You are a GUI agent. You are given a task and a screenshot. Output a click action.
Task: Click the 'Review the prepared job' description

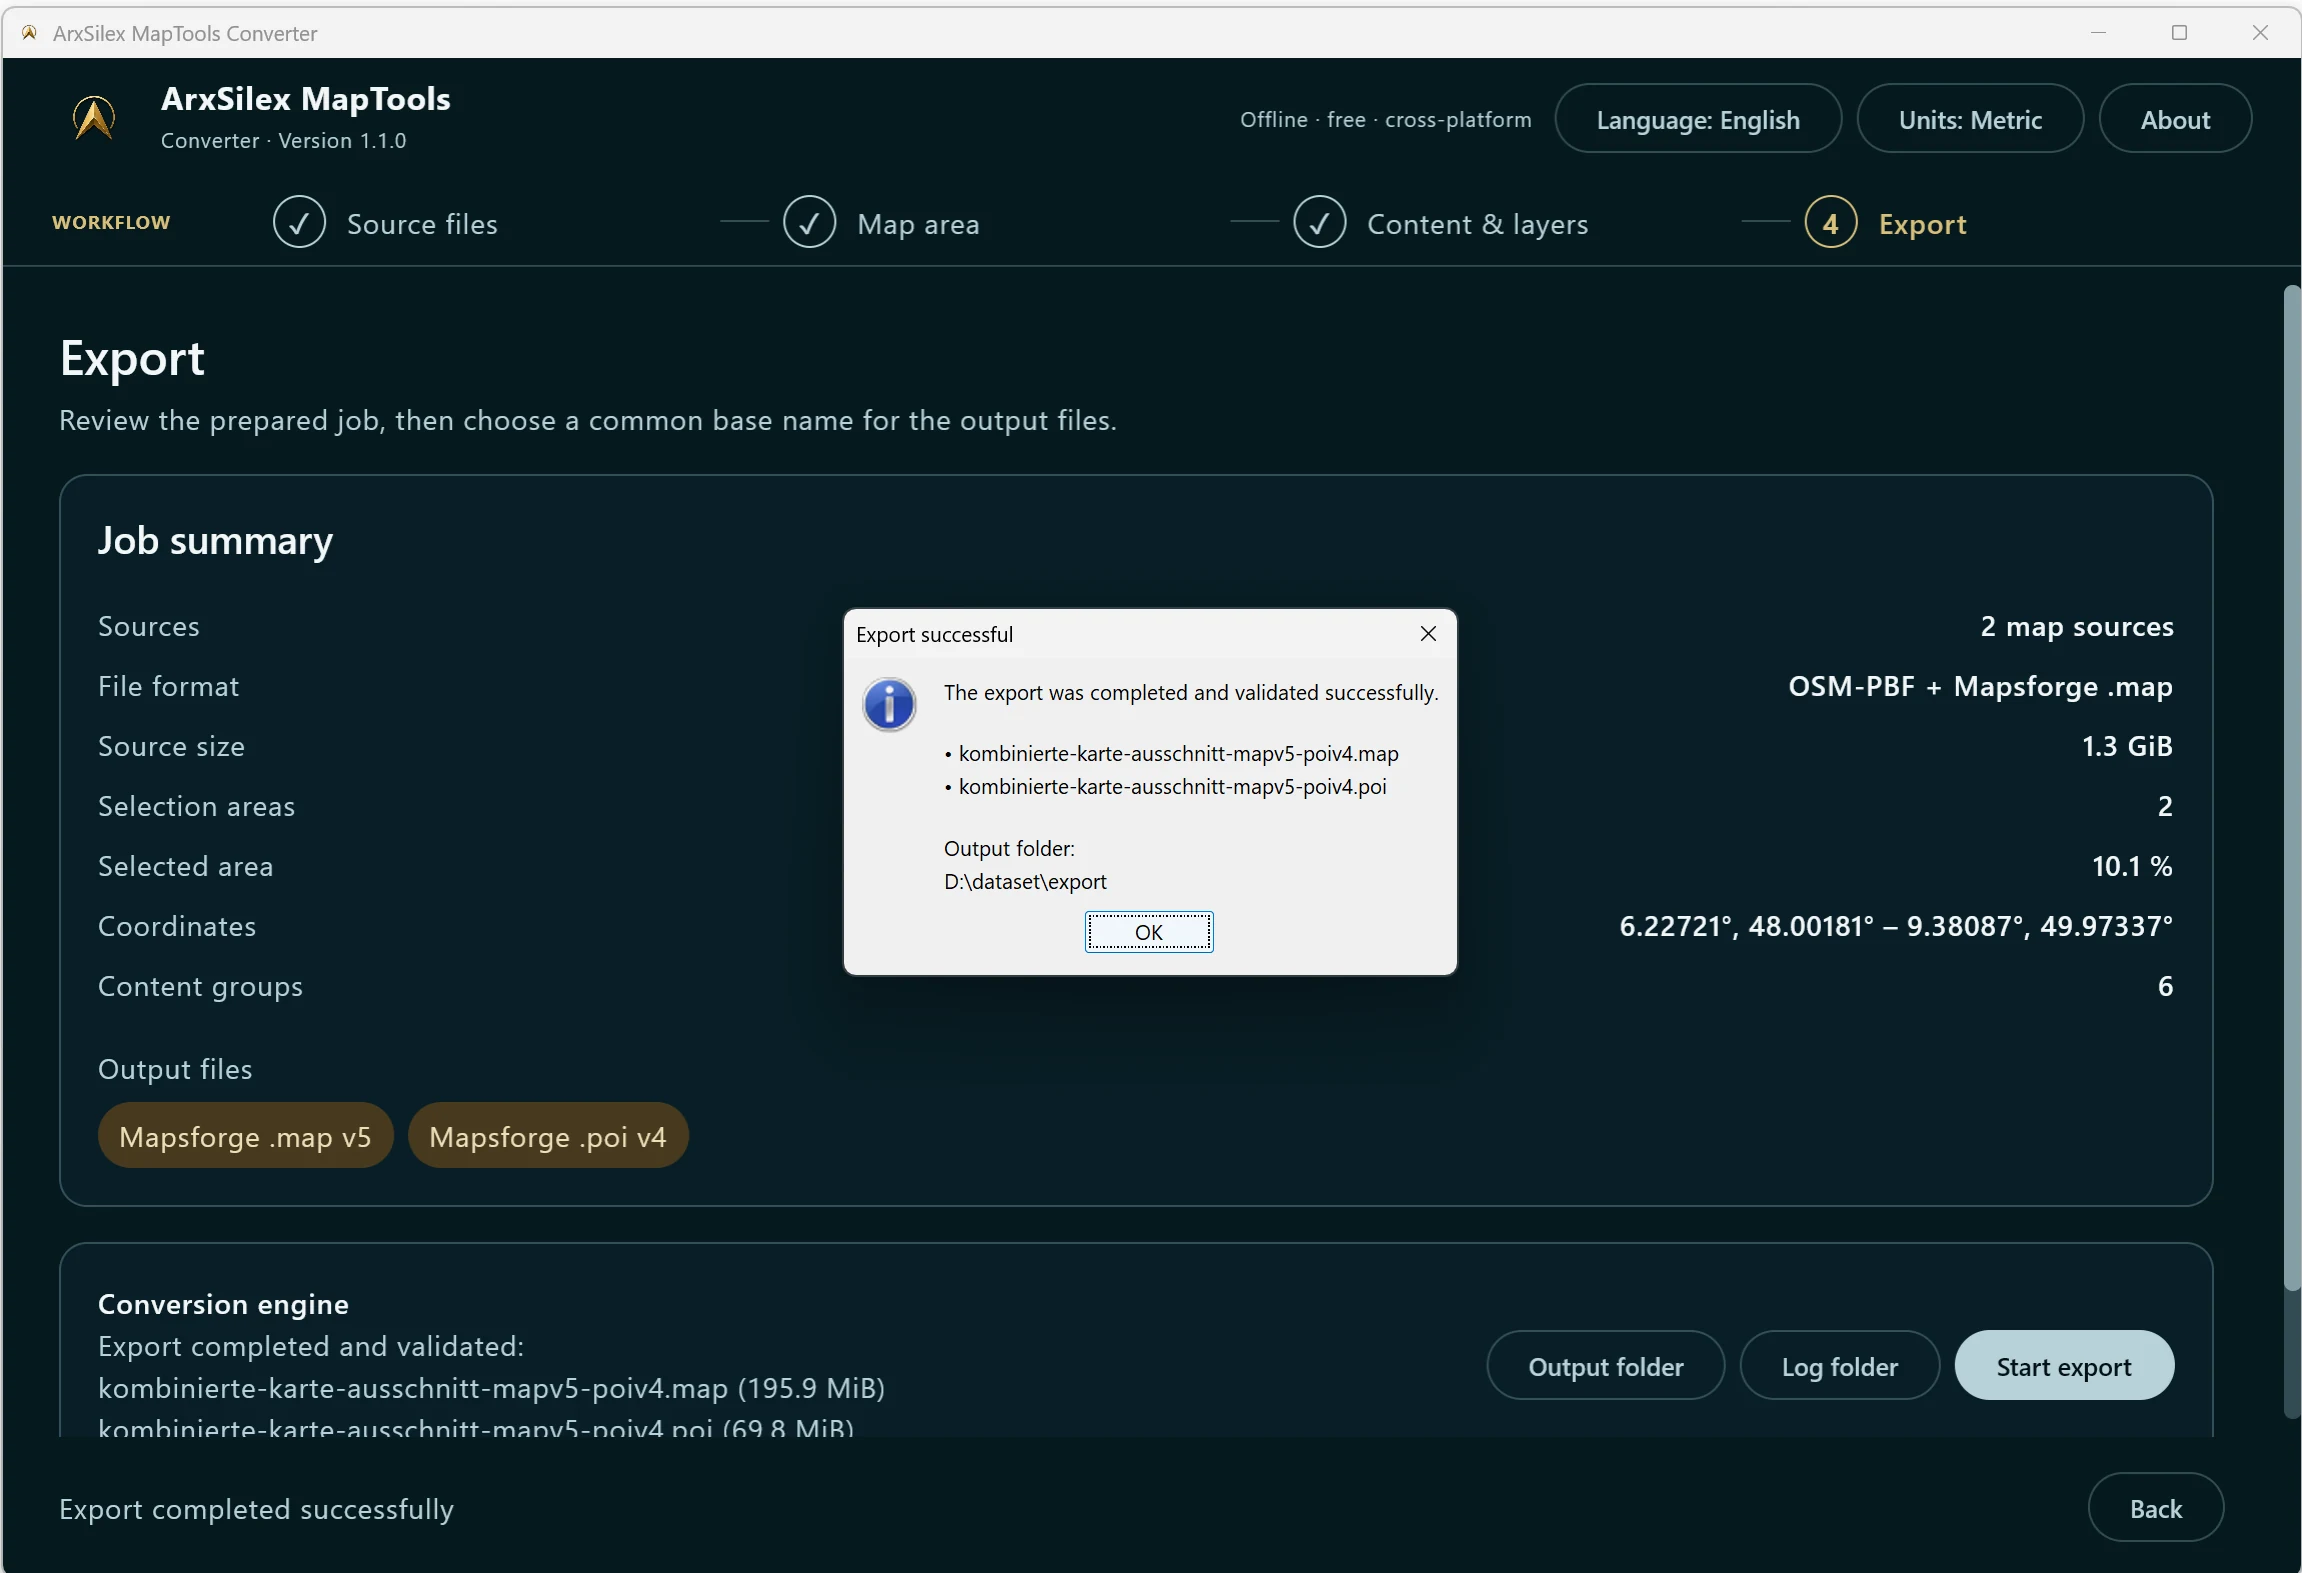pyautogui.click(x=588, y=420)
